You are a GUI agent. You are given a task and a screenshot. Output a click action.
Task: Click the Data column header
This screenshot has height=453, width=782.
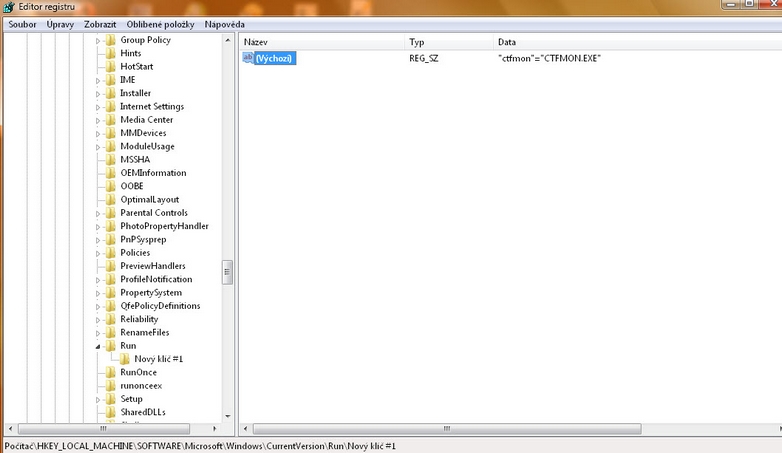coord(600,42)
